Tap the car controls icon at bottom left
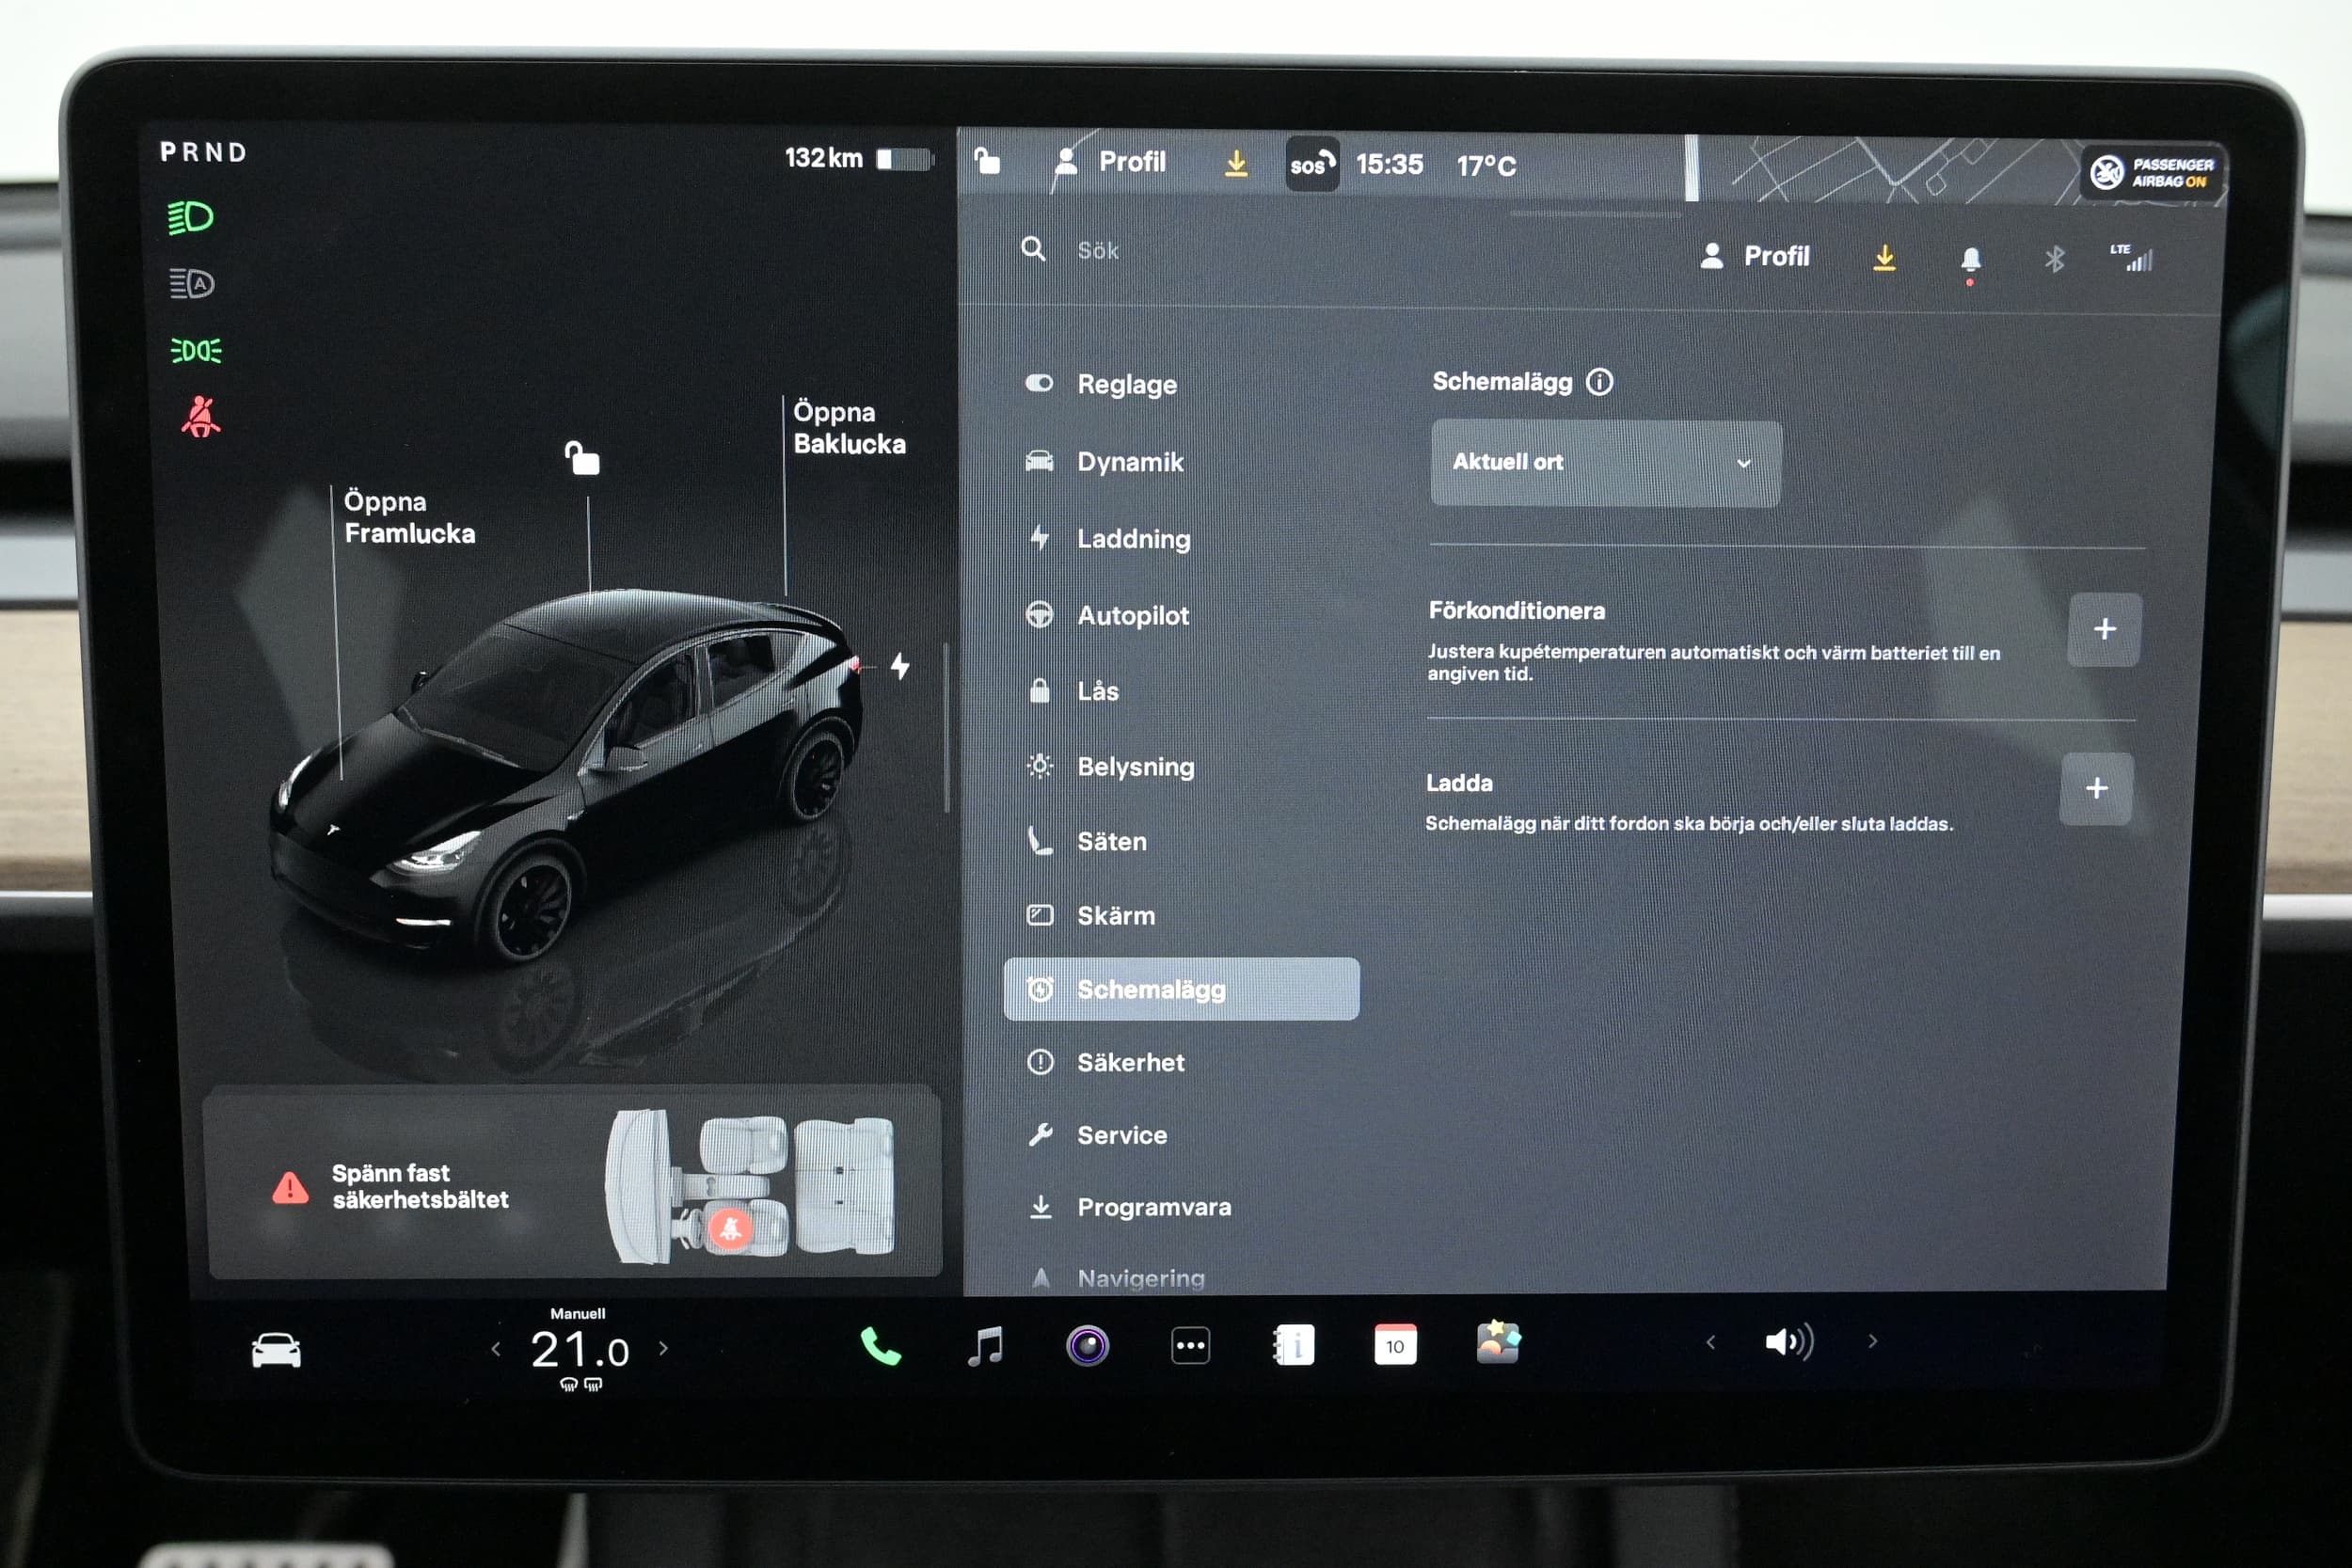Viewport: 2352px width, 1568px height. (x=276, y=1350)
